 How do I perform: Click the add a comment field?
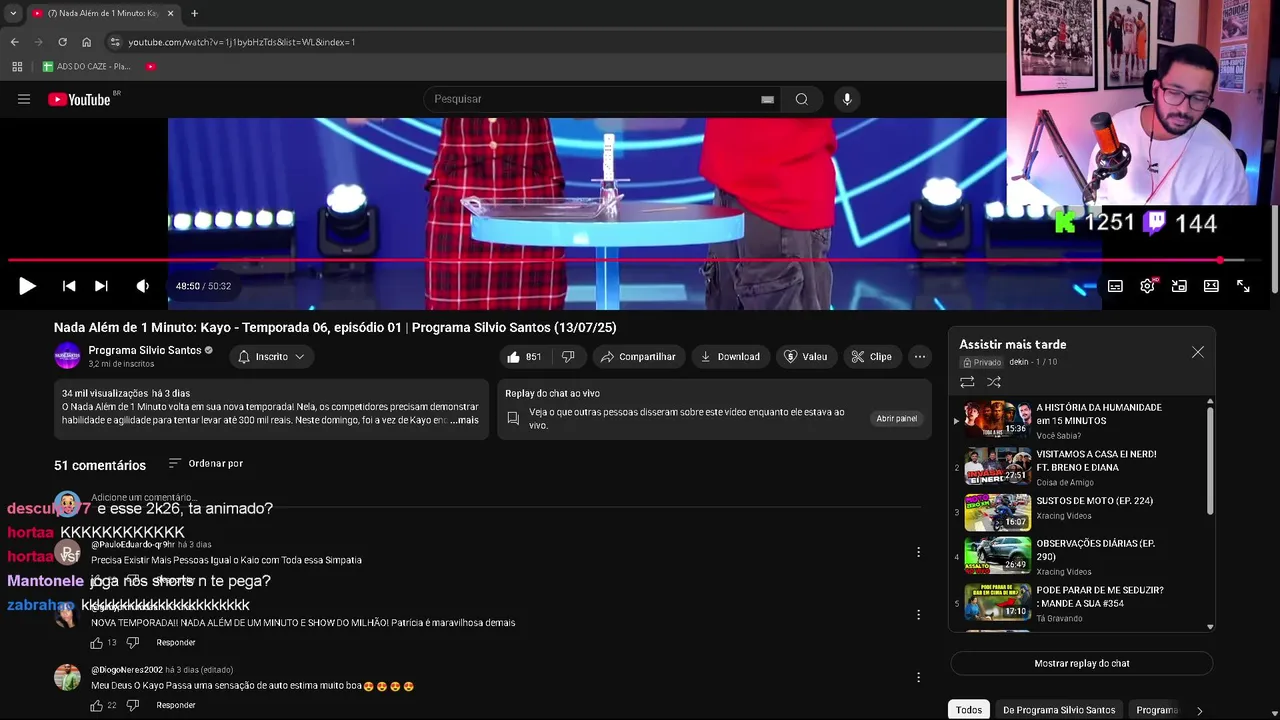click(x=505, y=498)
